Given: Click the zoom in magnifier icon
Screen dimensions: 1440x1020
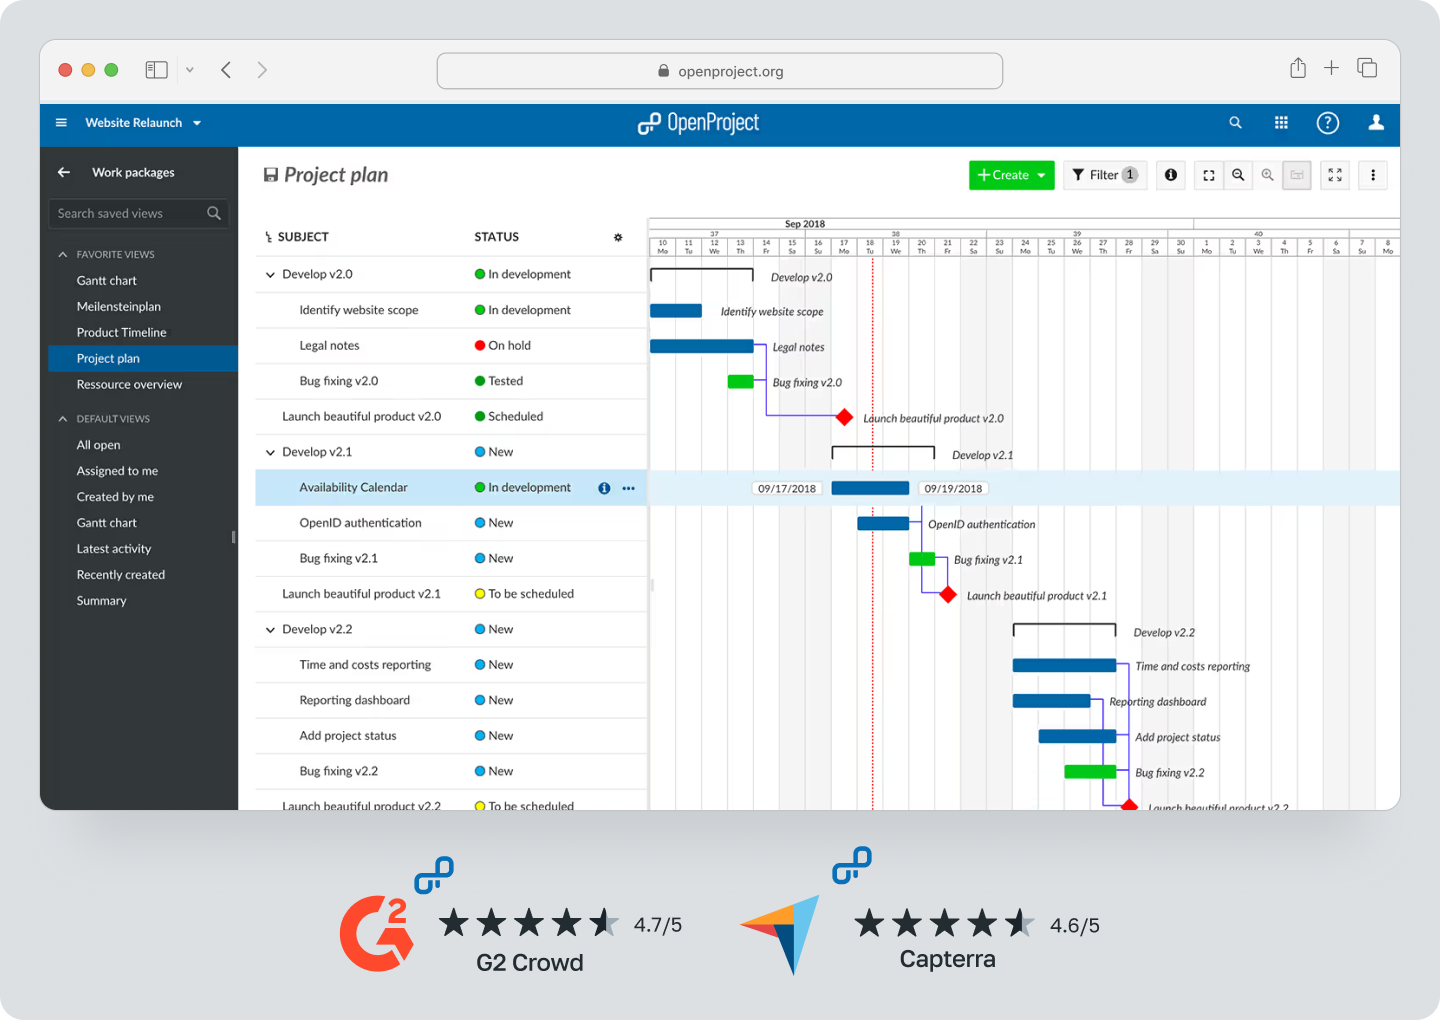Looking at the screenshot, I should (x=1267, y=175).
